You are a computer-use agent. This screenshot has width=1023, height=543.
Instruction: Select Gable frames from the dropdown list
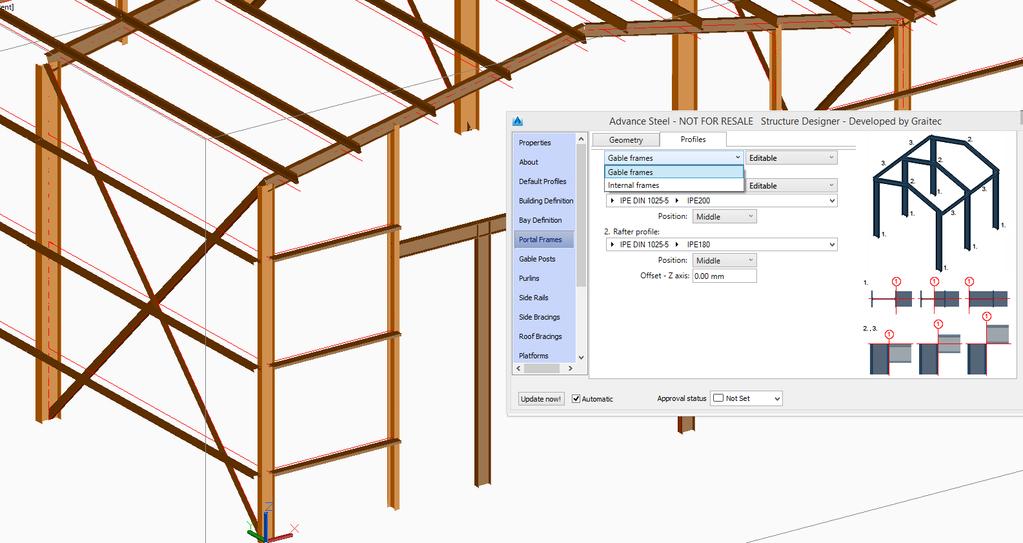pyautogui.click(x=673, y=172)
